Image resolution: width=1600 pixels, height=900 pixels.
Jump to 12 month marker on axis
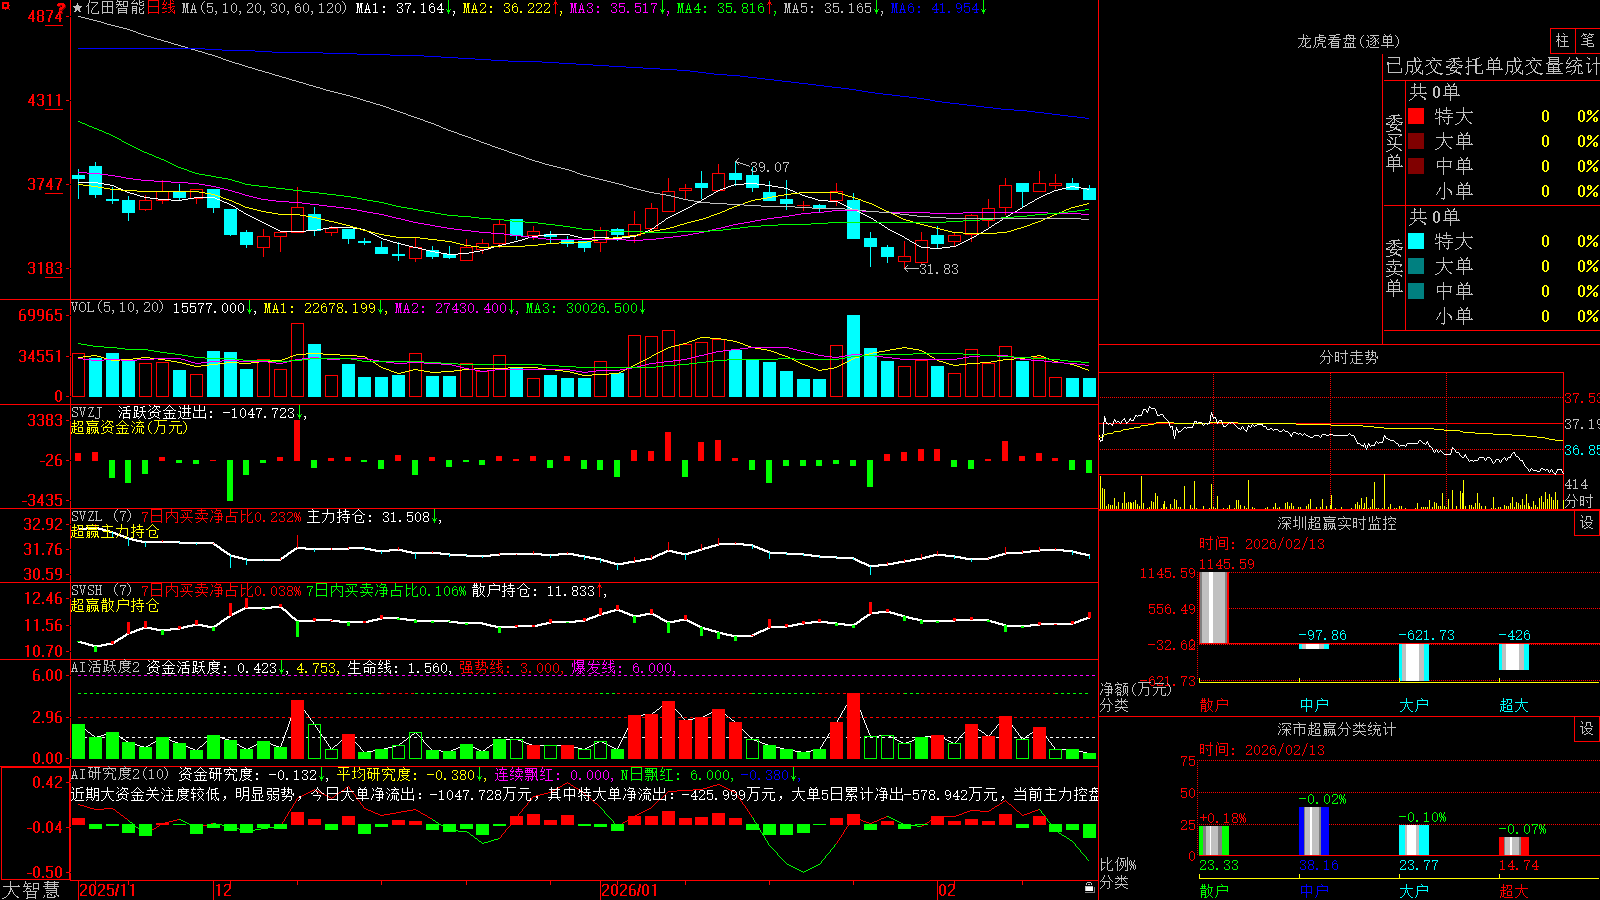tap(224, 890)
